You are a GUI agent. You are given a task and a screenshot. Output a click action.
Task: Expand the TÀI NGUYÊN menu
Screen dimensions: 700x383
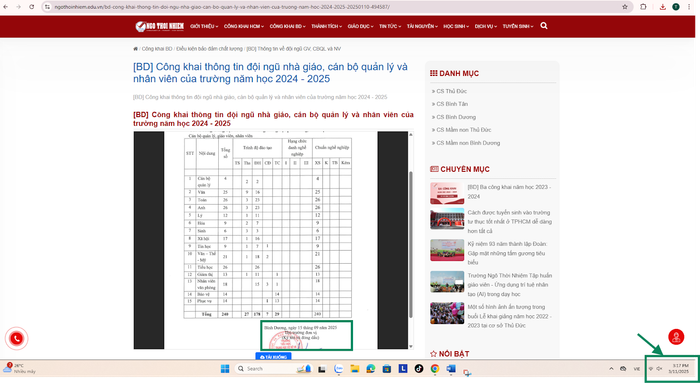pos(422,26)
